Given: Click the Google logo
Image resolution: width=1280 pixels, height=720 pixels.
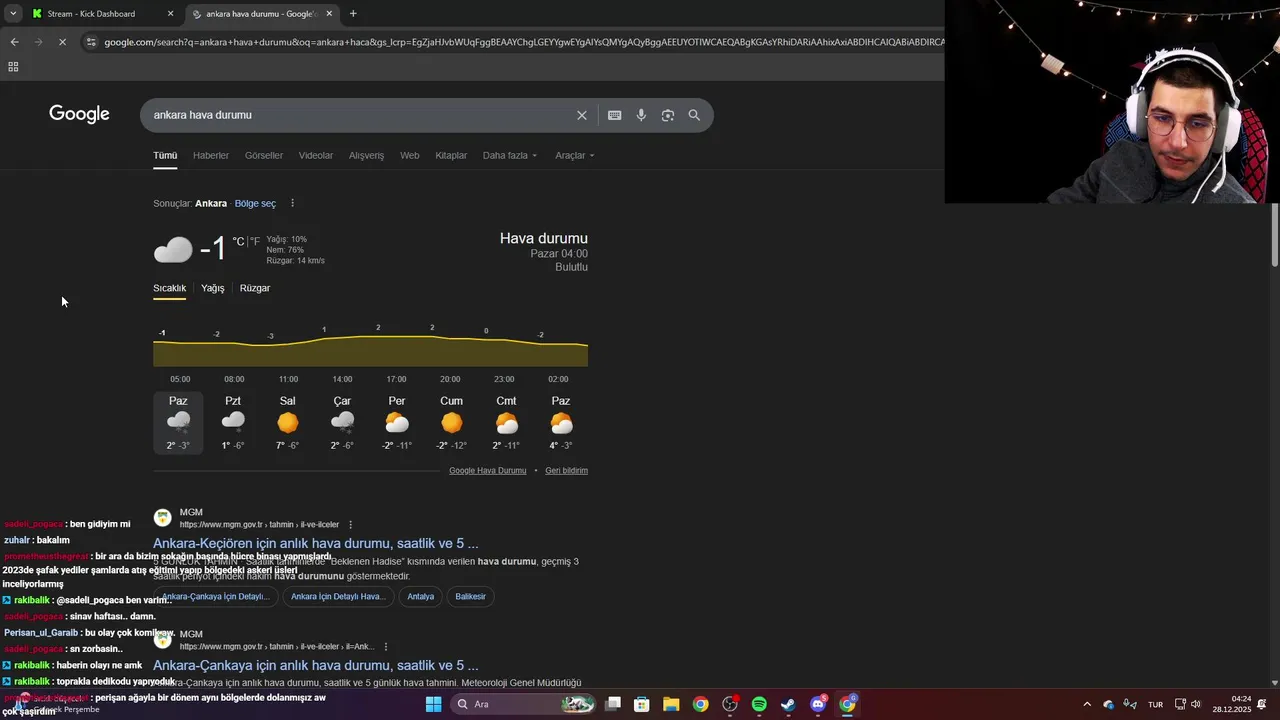Looking at the screenshot, I should (x=79, y=114).
